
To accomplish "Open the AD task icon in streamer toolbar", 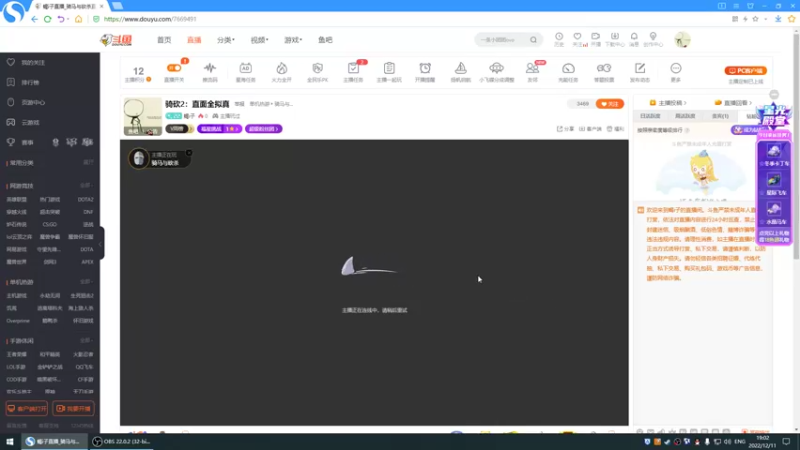I will tap(245, 68).
